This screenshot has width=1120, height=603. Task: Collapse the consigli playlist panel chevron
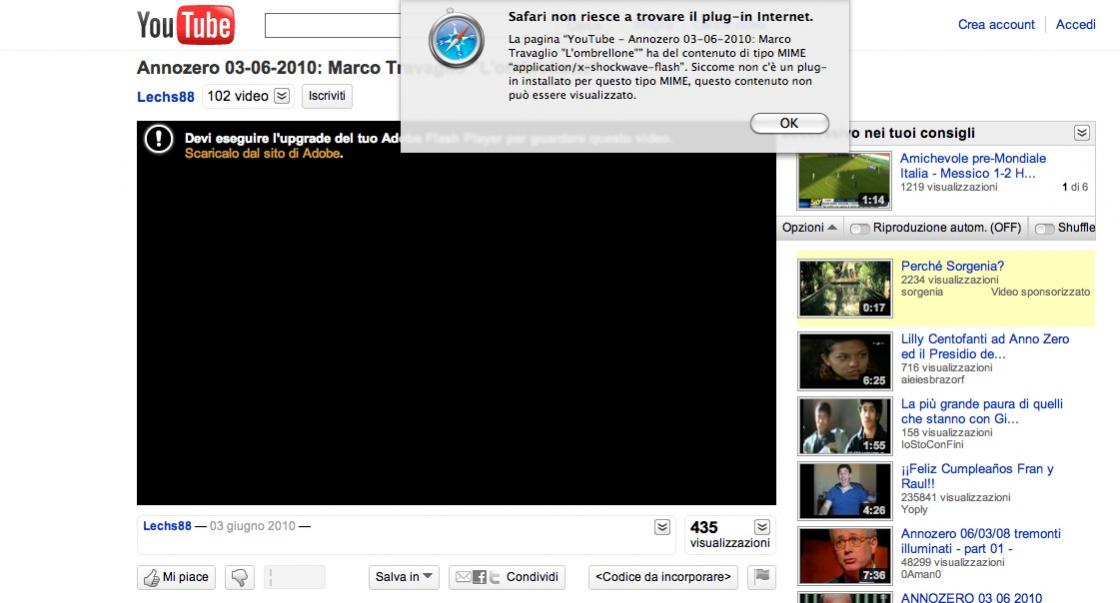tap(1082, 133)
